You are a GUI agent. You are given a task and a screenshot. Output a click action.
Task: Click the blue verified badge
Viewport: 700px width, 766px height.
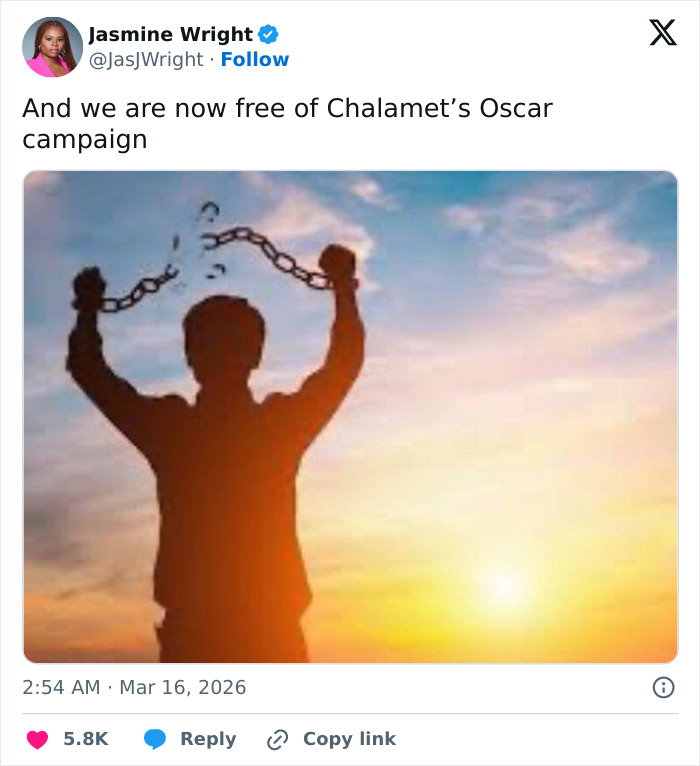[268, 34]
